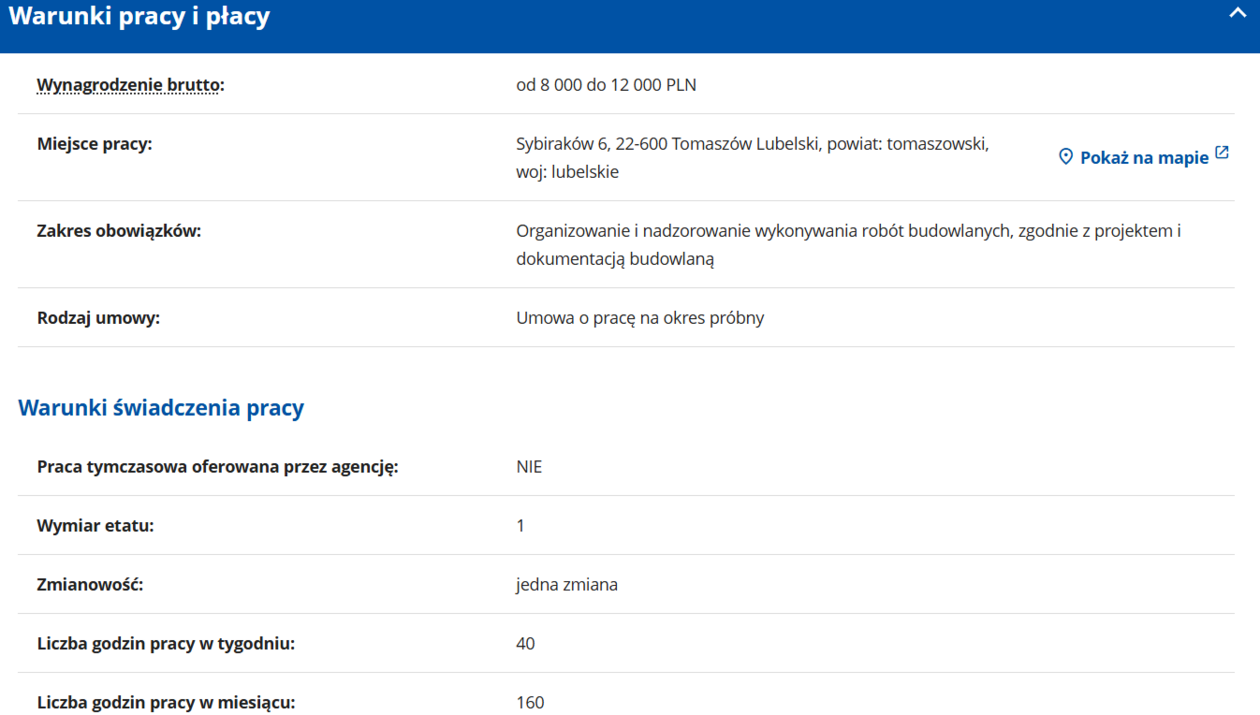This screenshot has width=1260, height=715.
Task: Click the jedna zmiana value
Action: point(567,585)
